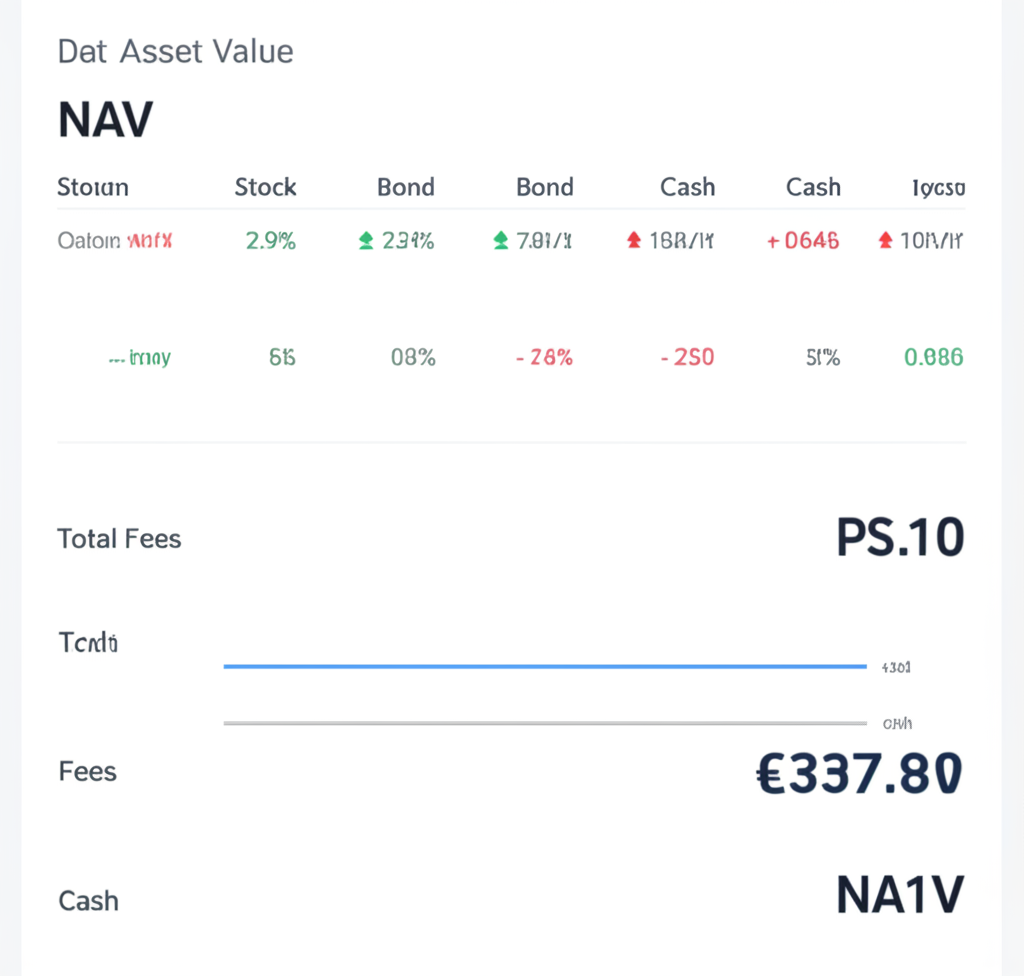Click the green up arrow beside 234%

tap(366, 240)
